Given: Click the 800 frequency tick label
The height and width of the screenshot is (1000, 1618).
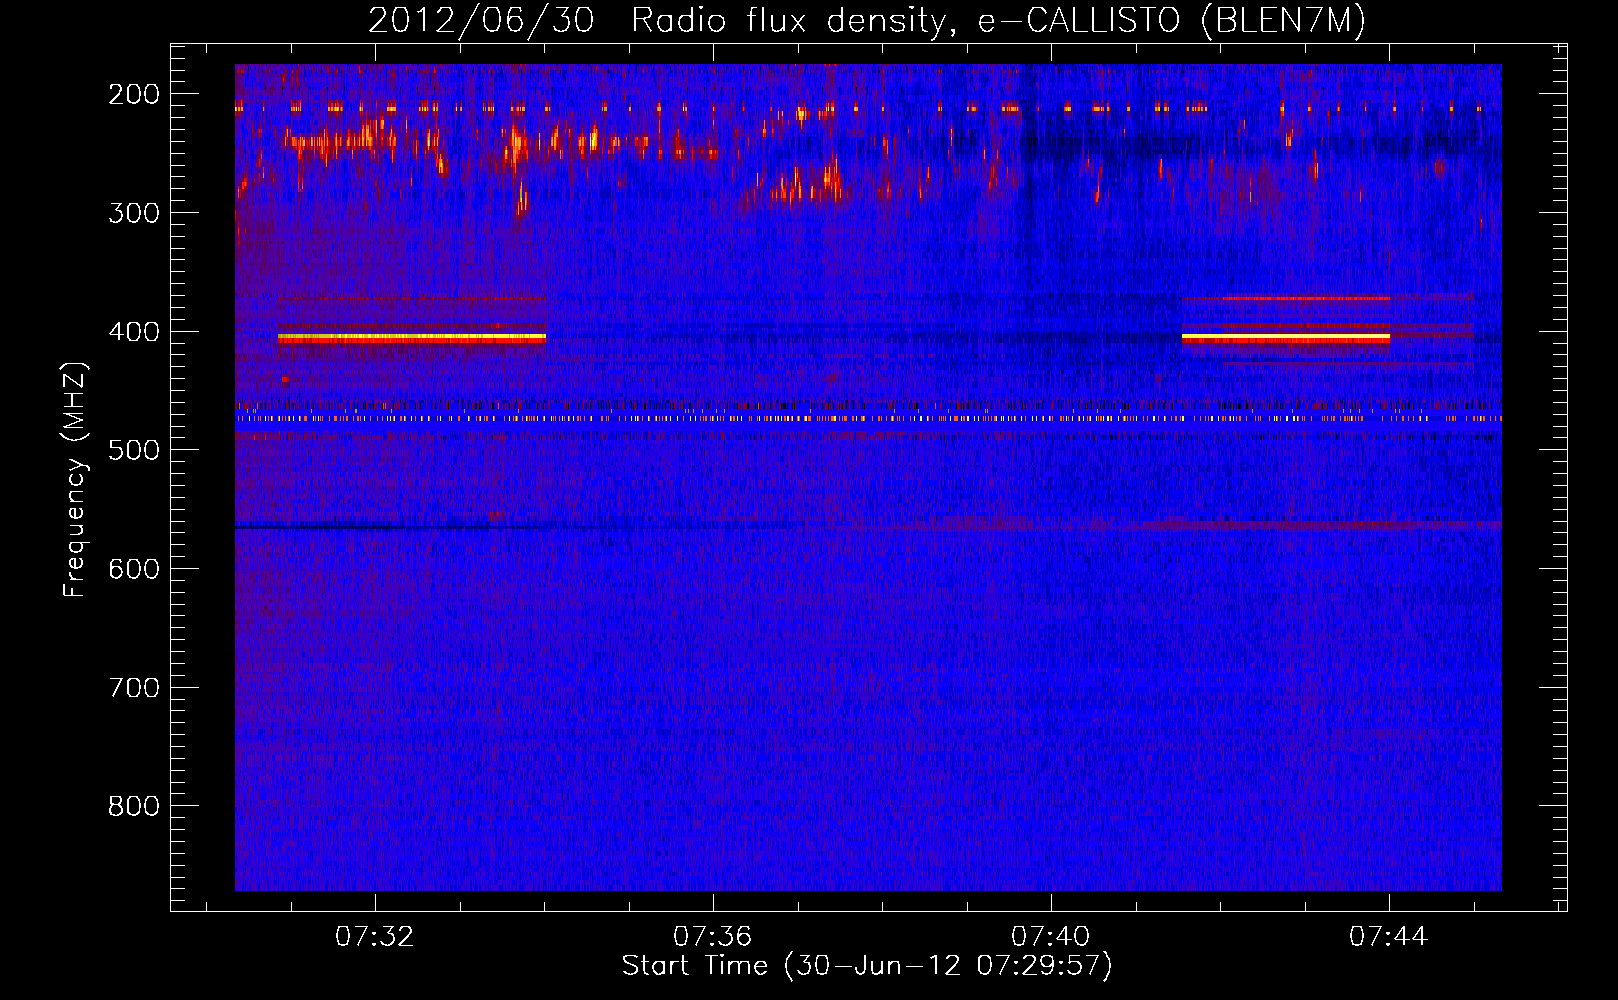Looking at the screenshot, I should [134, 806].
